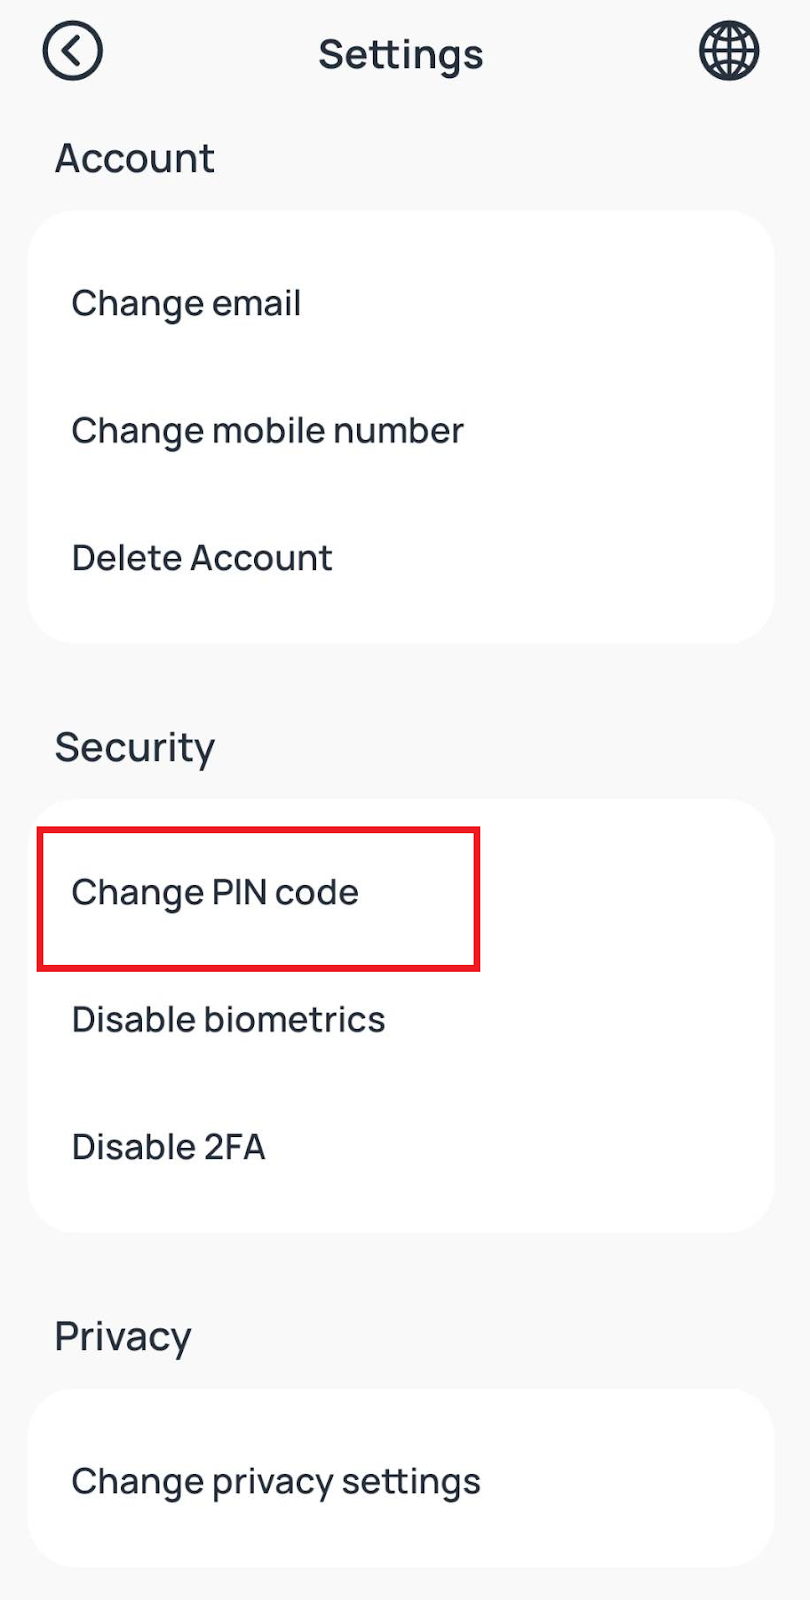The image size is (810, 1600).
Task: Click the Privacy section heading
Action: [122, 1337]
